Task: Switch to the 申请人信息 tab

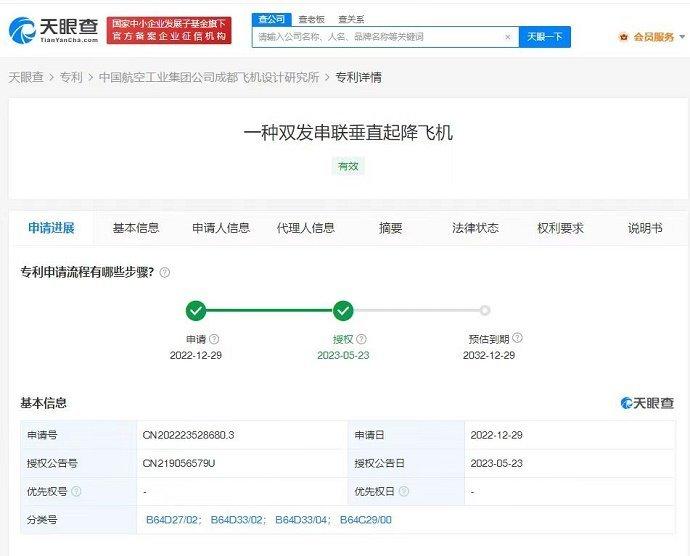Action: (221, 228)
